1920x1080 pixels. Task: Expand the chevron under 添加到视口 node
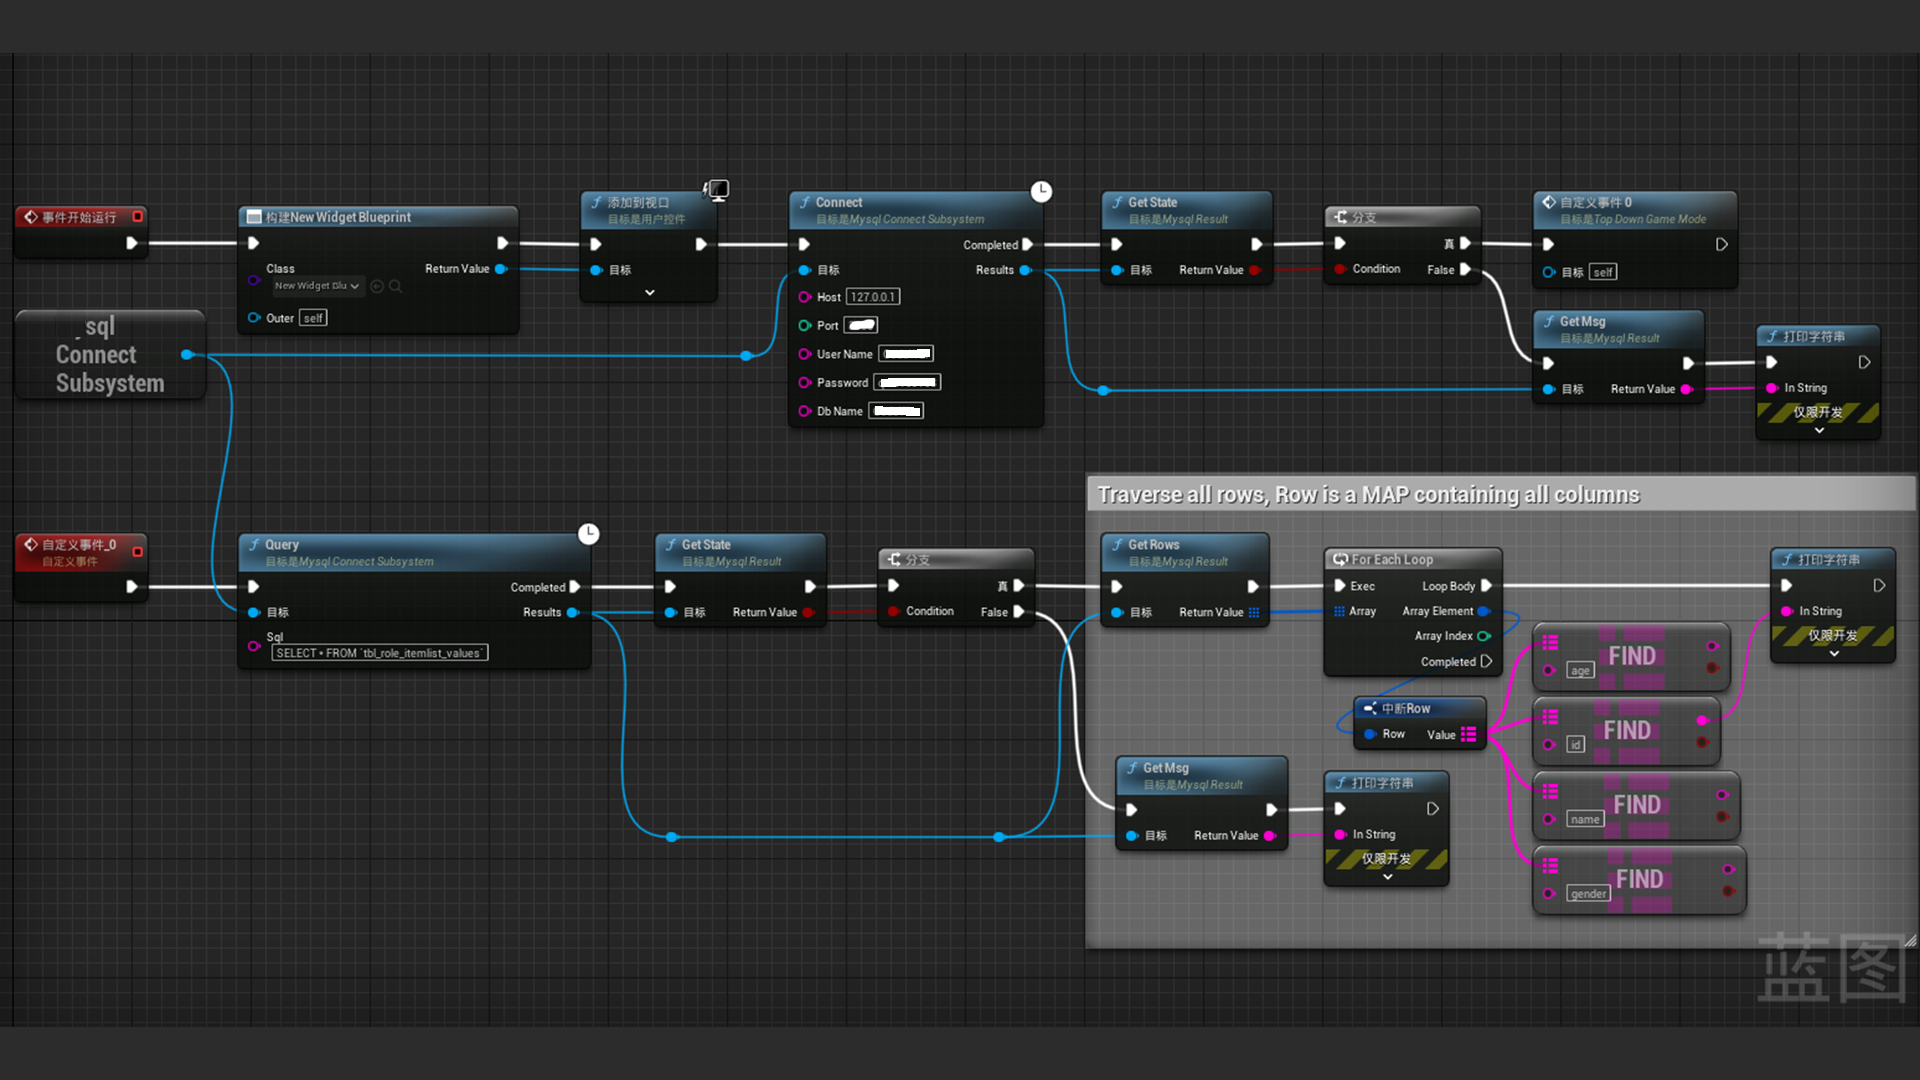pos(650,293)
